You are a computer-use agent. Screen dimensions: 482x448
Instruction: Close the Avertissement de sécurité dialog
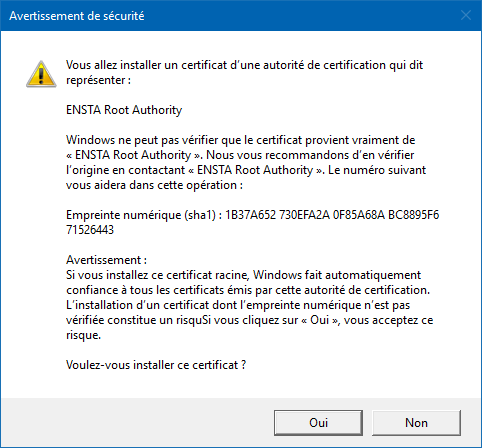(466, 15)
